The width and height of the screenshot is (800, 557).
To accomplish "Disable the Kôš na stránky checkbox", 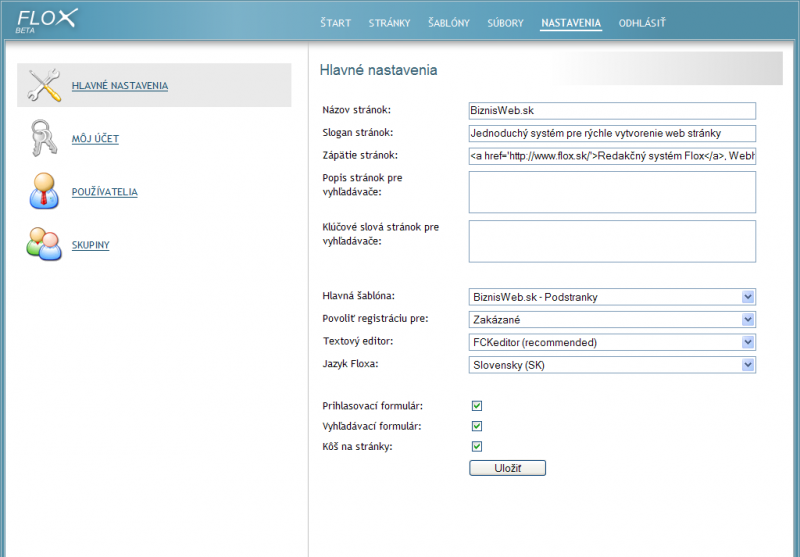I will click(477, 446).
